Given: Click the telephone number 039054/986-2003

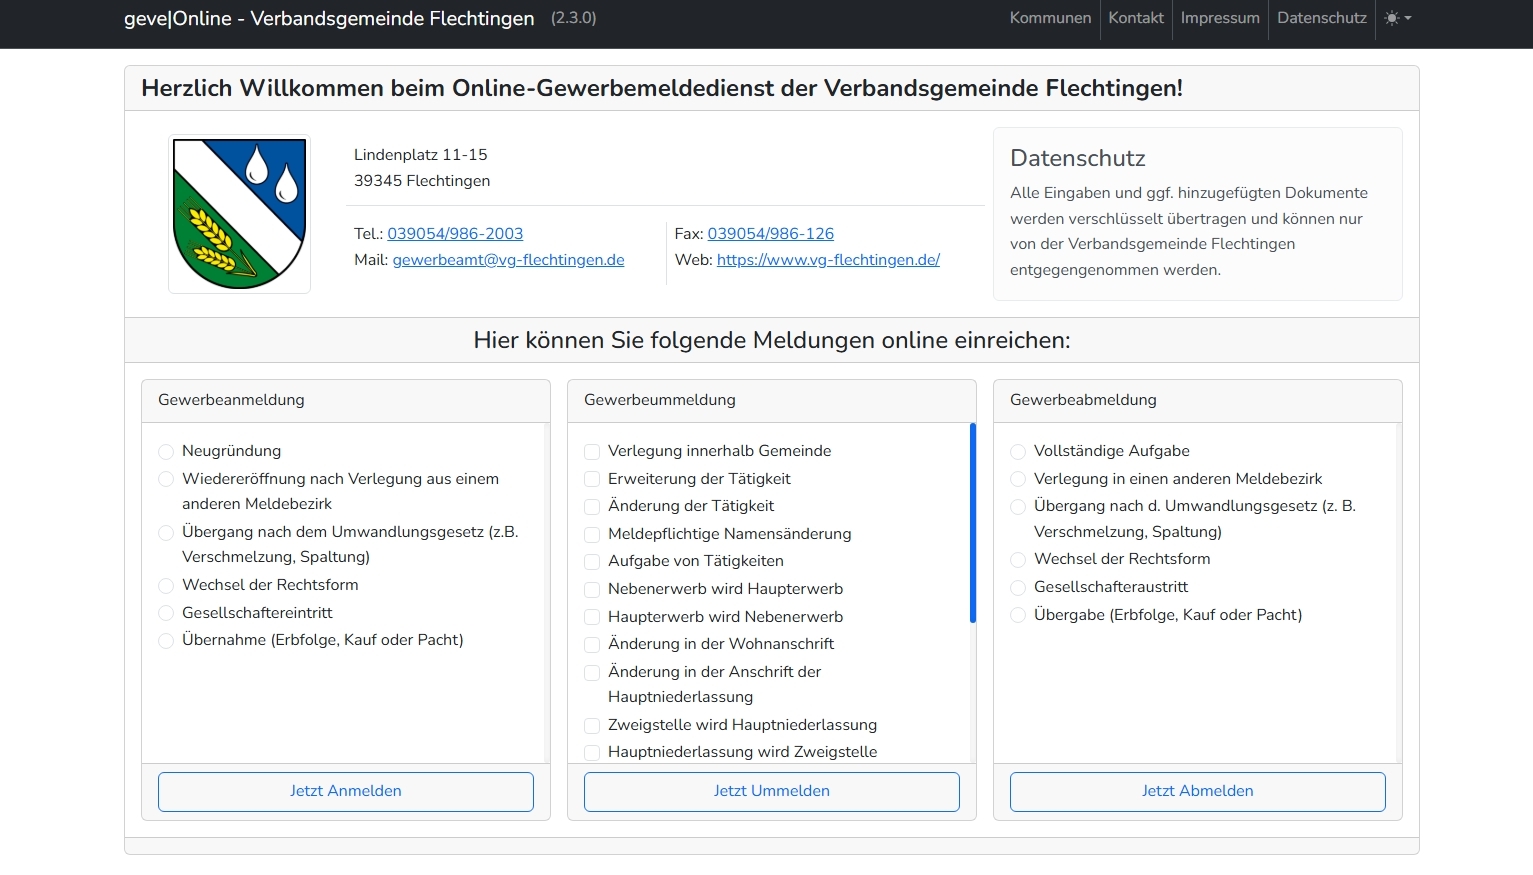Looking at the screenshot, I should pyautogui.click(x=455, y=234).
